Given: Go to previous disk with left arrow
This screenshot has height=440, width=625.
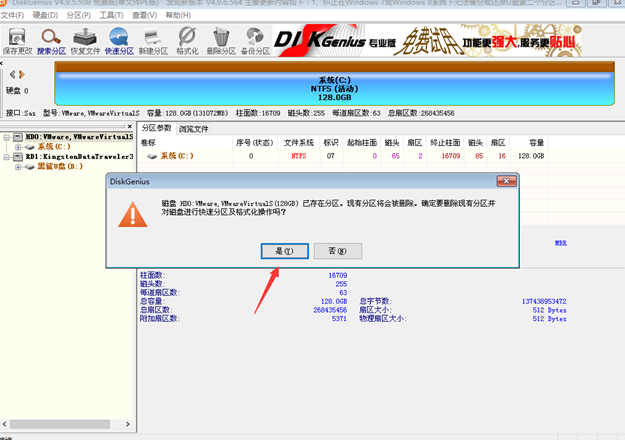Looking at the screenshot, I should [x=12, y=75].
